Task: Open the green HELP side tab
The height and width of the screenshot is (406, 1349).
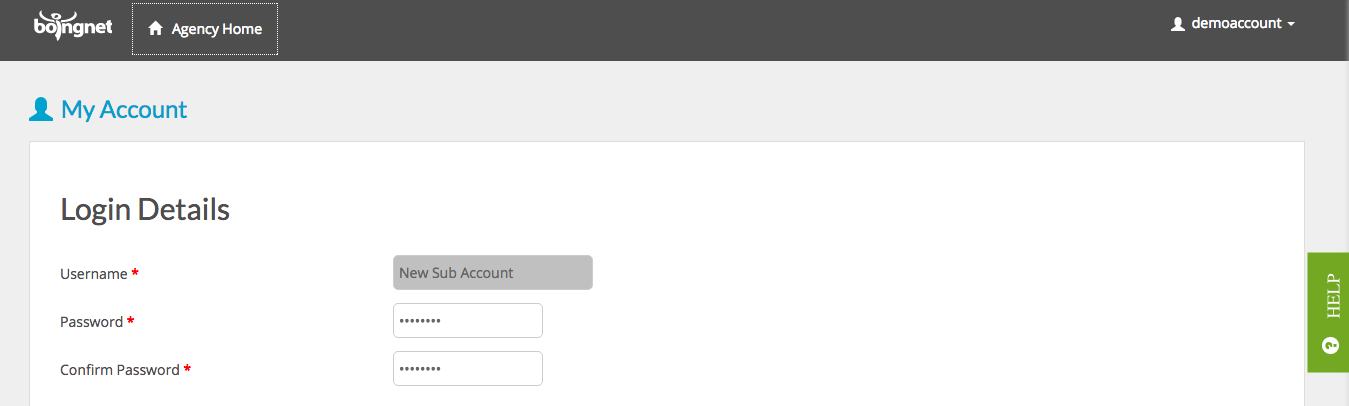Action: pyautogui.click(x=1328, y=312)
